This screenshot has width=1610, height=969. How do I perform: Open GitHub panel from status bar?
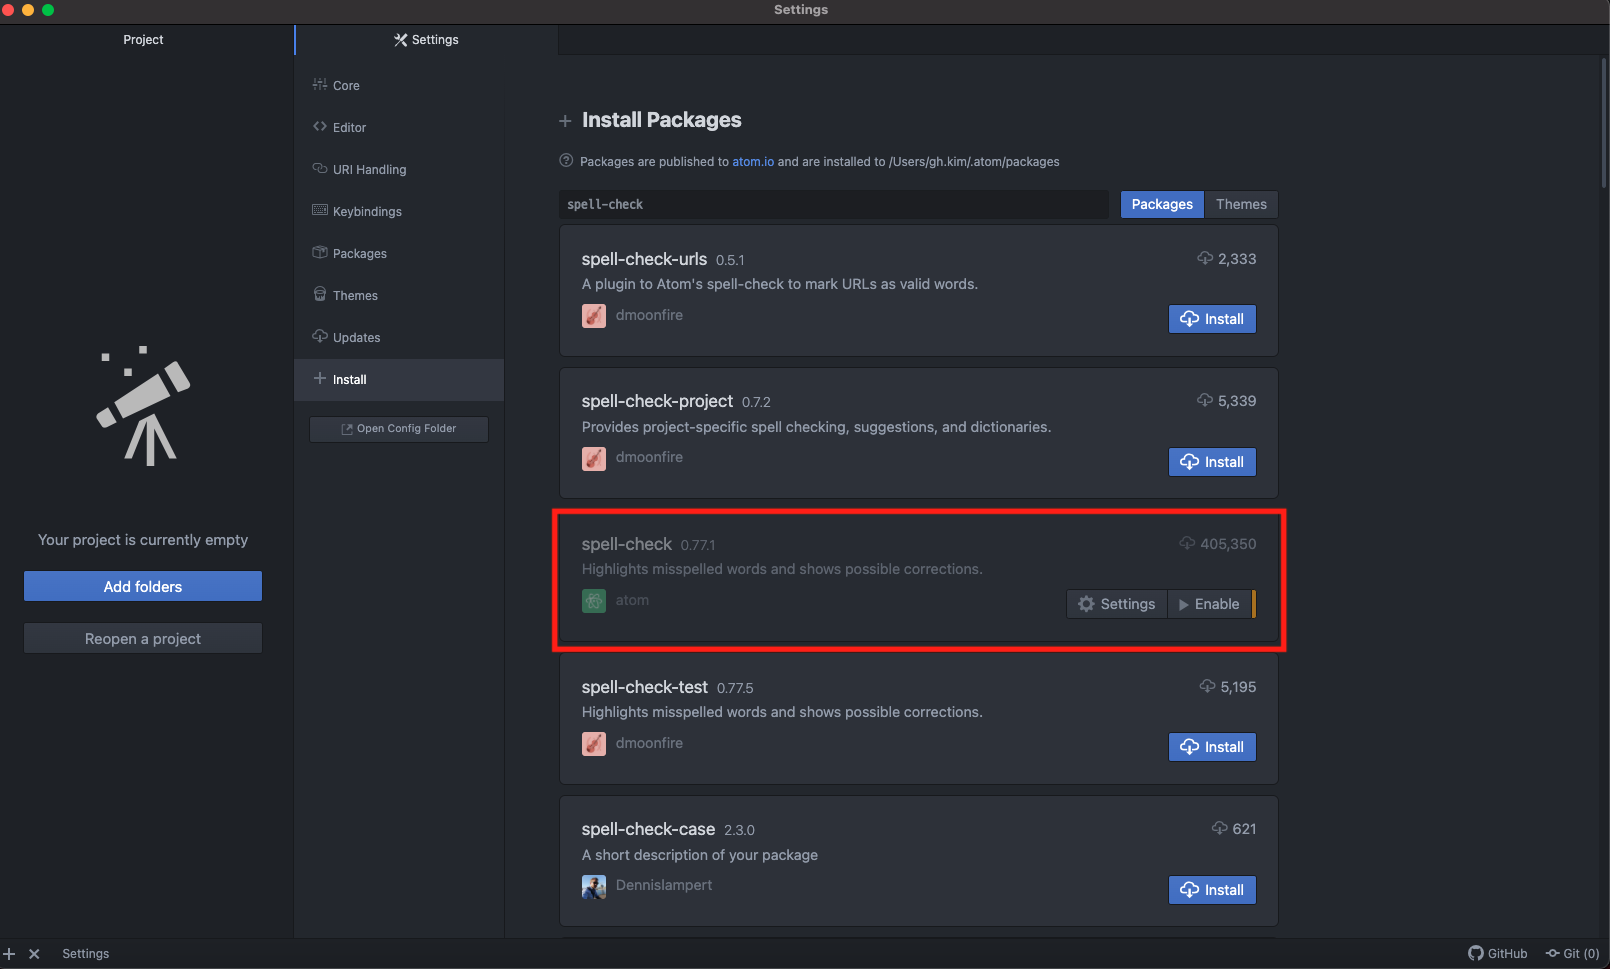(1497, 953)
